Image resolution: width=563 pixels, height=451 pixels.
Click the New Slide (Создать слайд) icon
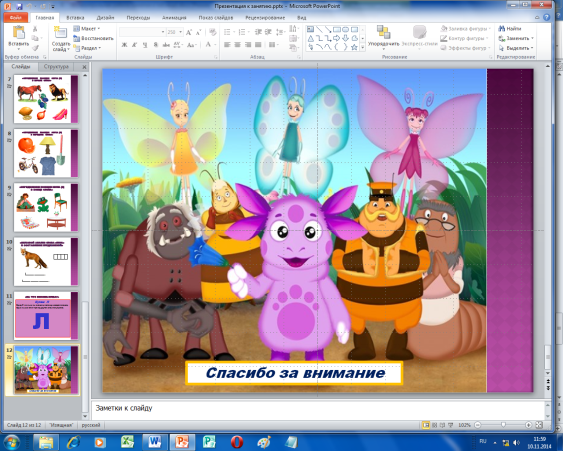[60, 33]
